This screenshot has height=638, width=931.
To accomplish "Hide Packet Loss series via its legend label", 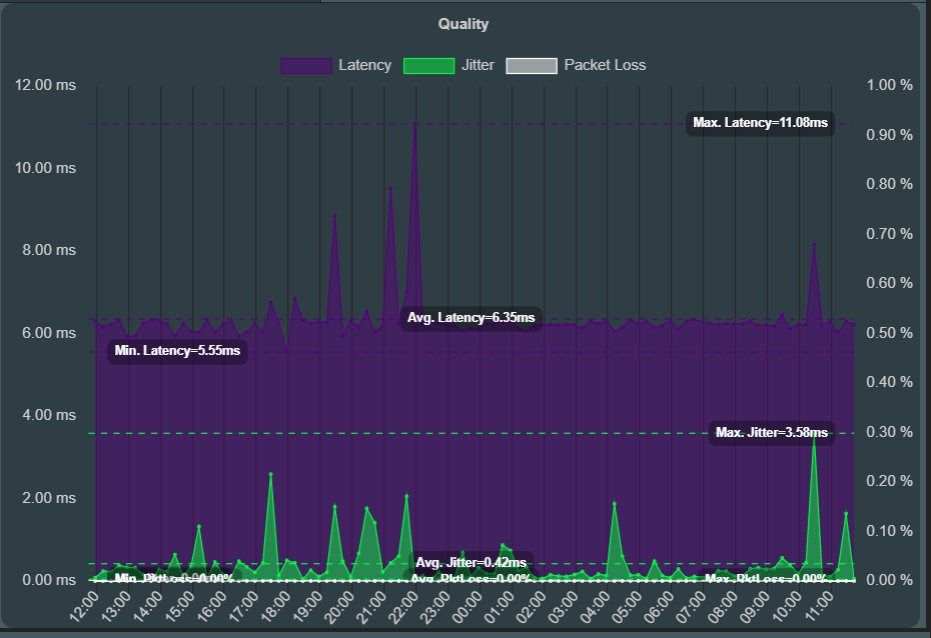I will tap(604, 65).
